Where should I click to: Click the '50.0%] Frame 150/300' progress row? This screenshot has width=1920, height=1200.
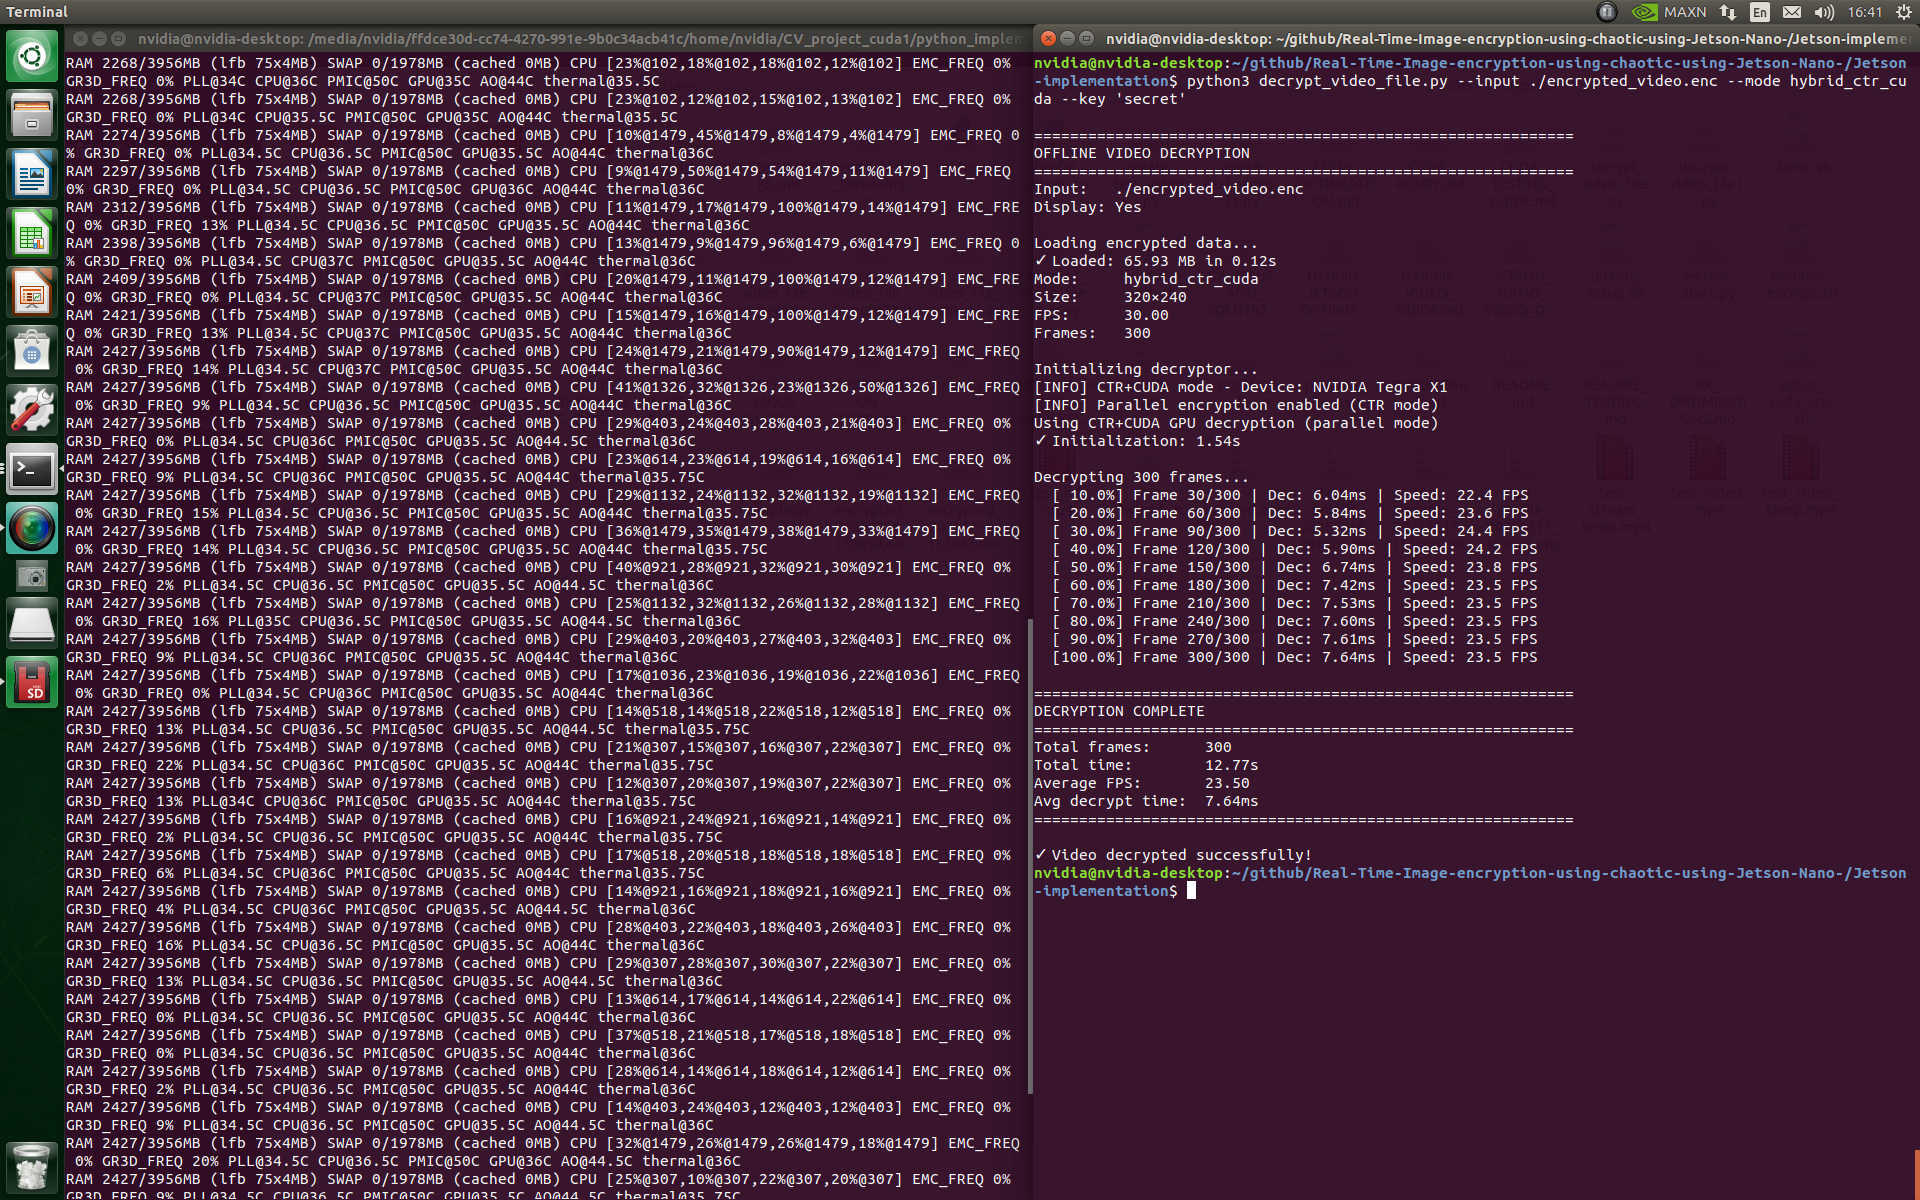click(x=1294, y=567)
